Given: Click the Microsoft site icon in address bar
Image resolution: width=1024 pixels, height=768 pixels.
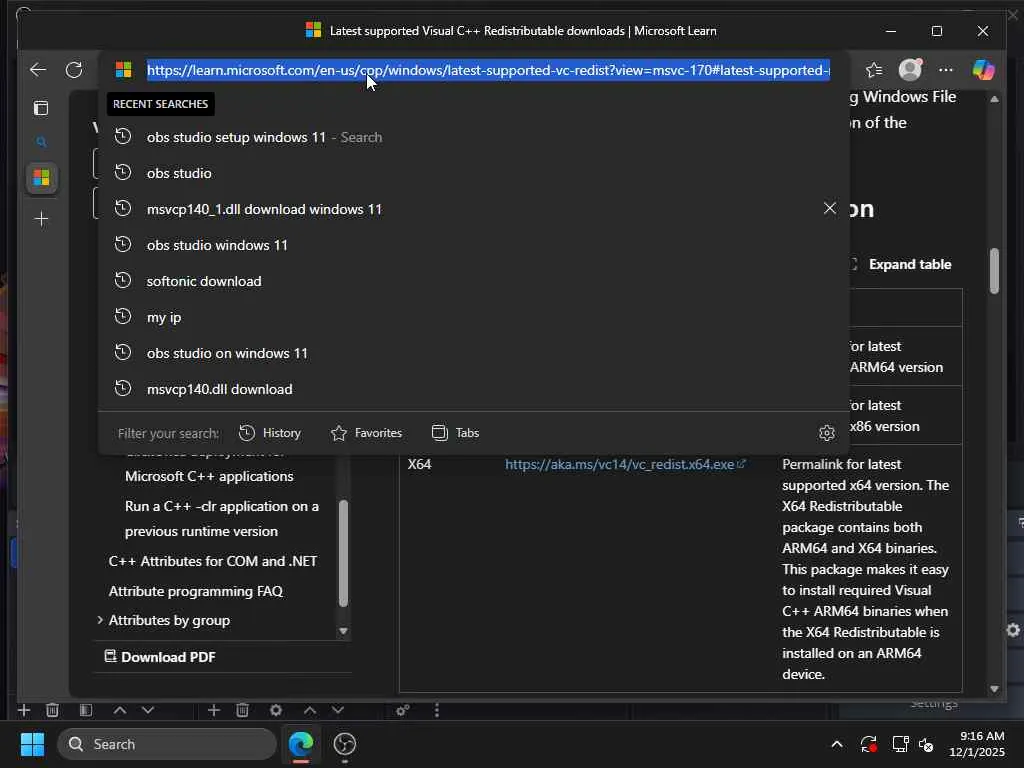Looking at the screenshot, I should 123,69.
